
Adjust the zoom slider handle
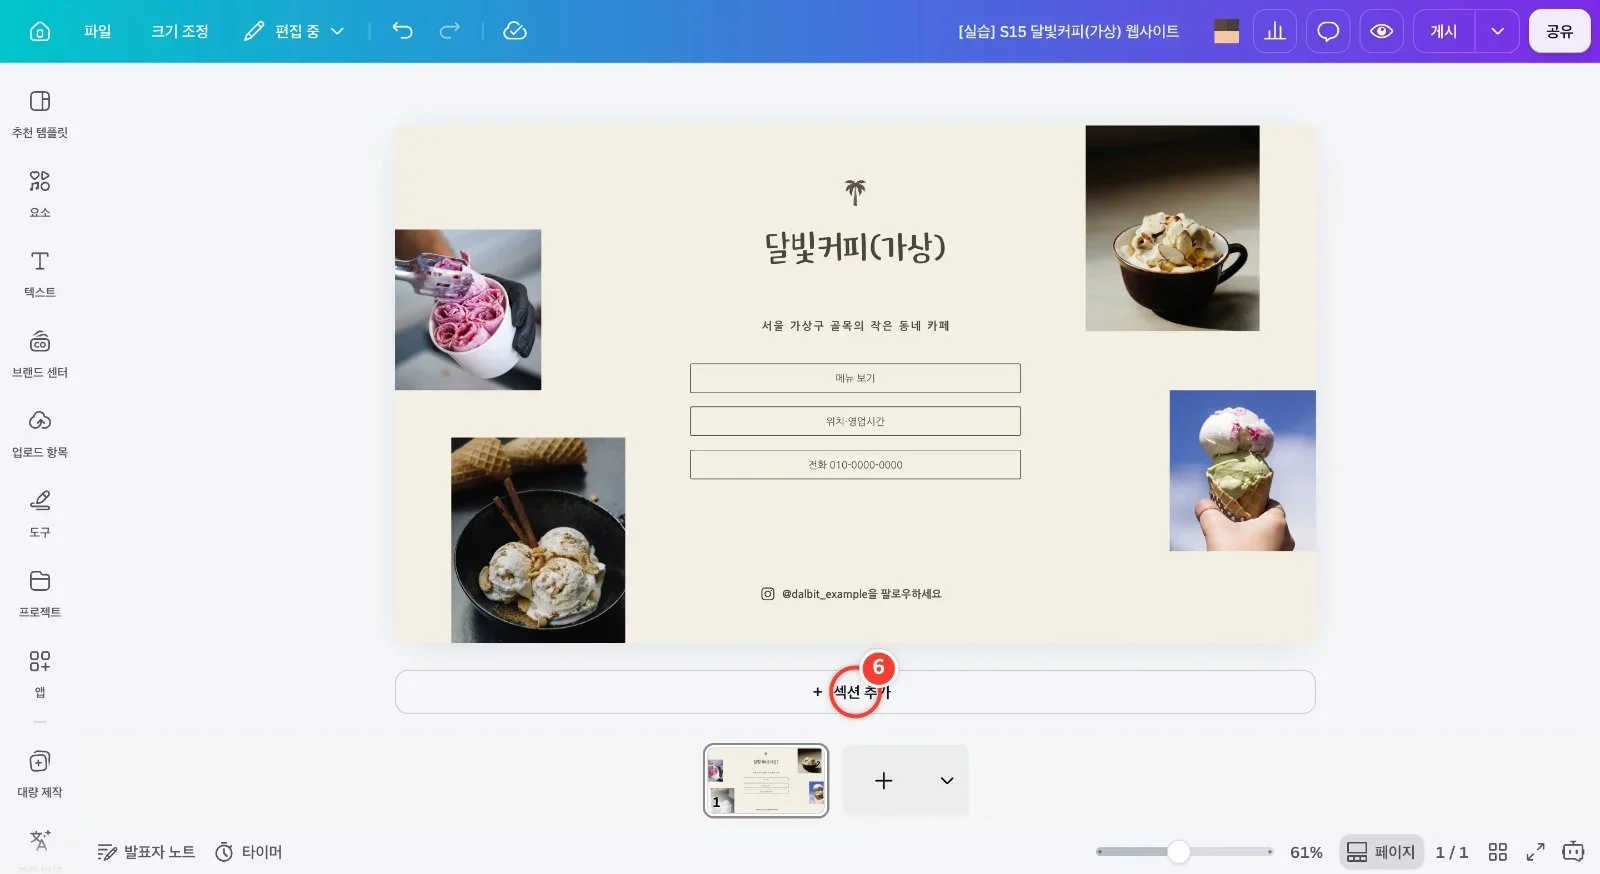[1179, 852]
